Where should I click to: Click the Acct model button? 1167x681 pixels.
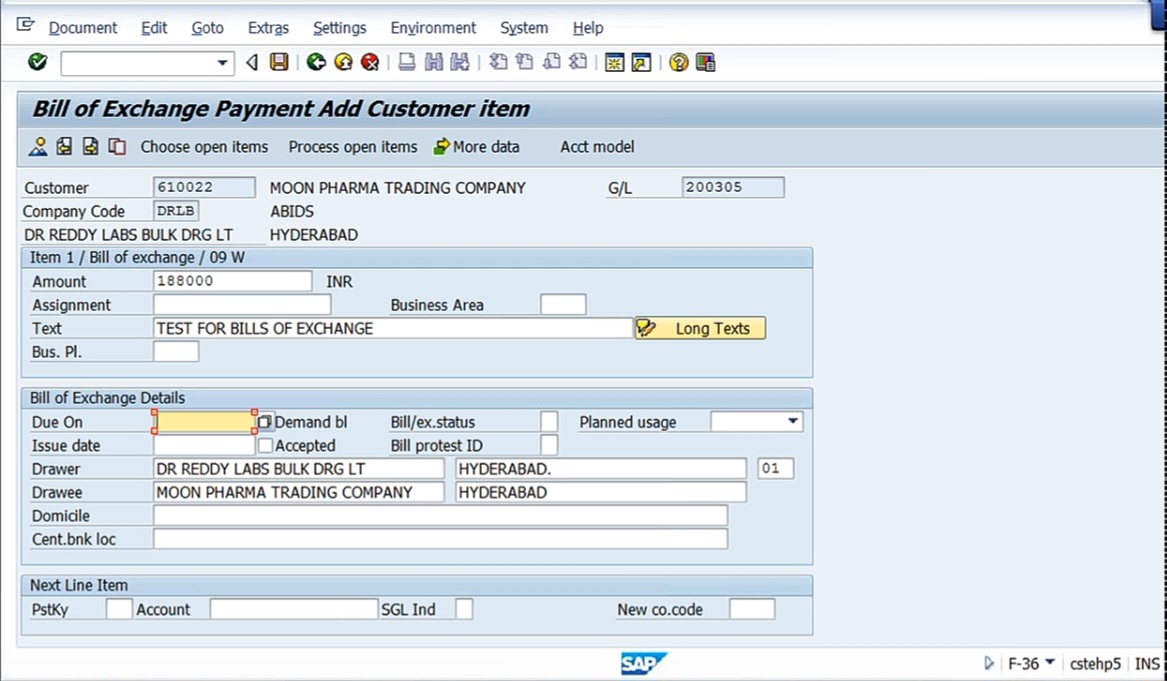coord(597,147)
